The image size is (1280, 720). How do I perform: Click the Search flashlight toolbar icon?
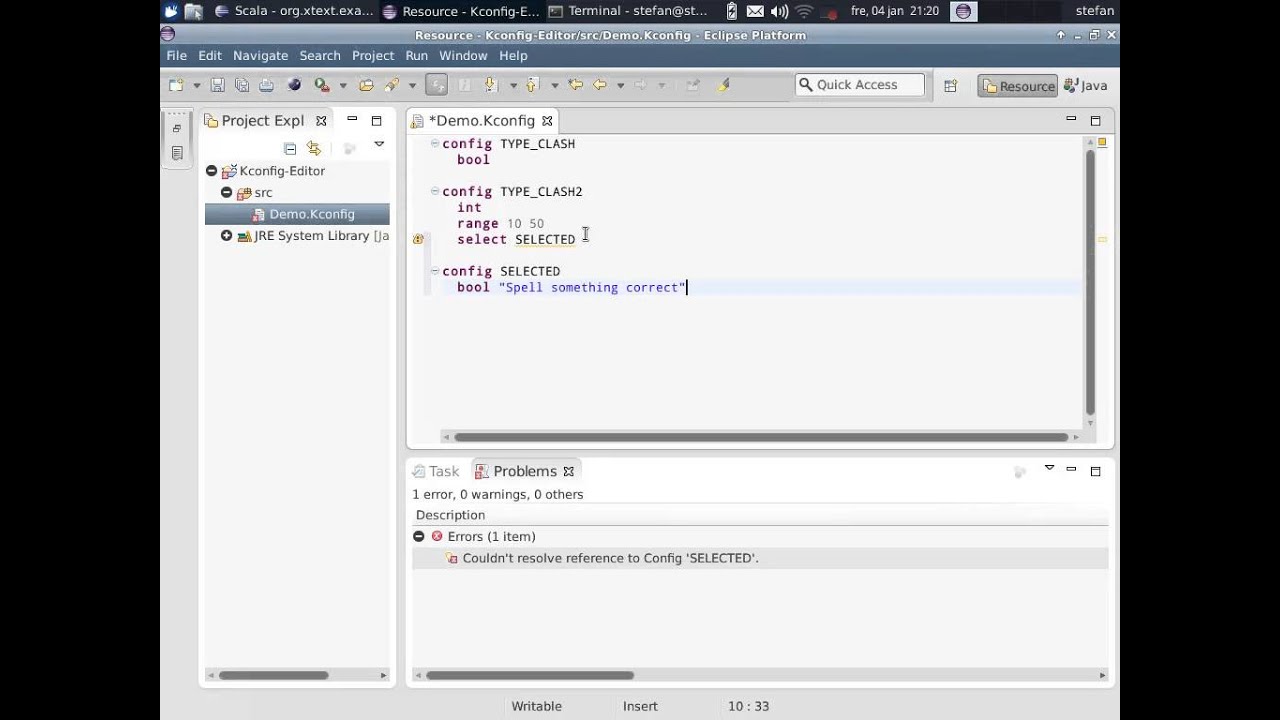point(391,86)
